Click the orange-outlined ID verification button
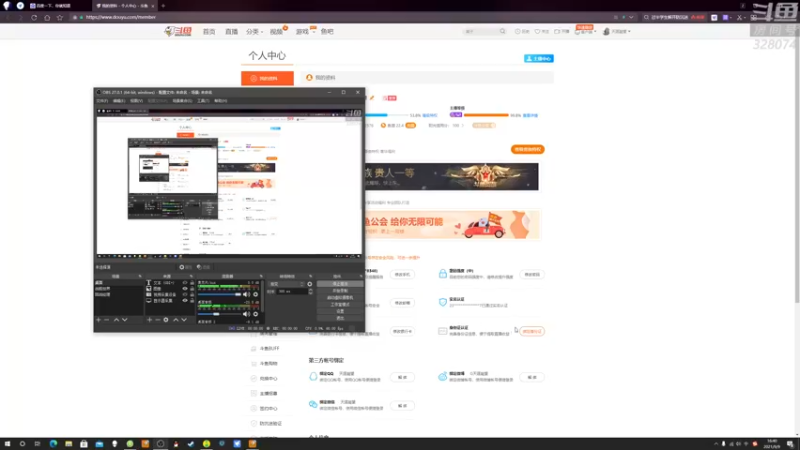The height and width of the screenshot is (450, 800). pyautogui.click(x=532, y=331)
